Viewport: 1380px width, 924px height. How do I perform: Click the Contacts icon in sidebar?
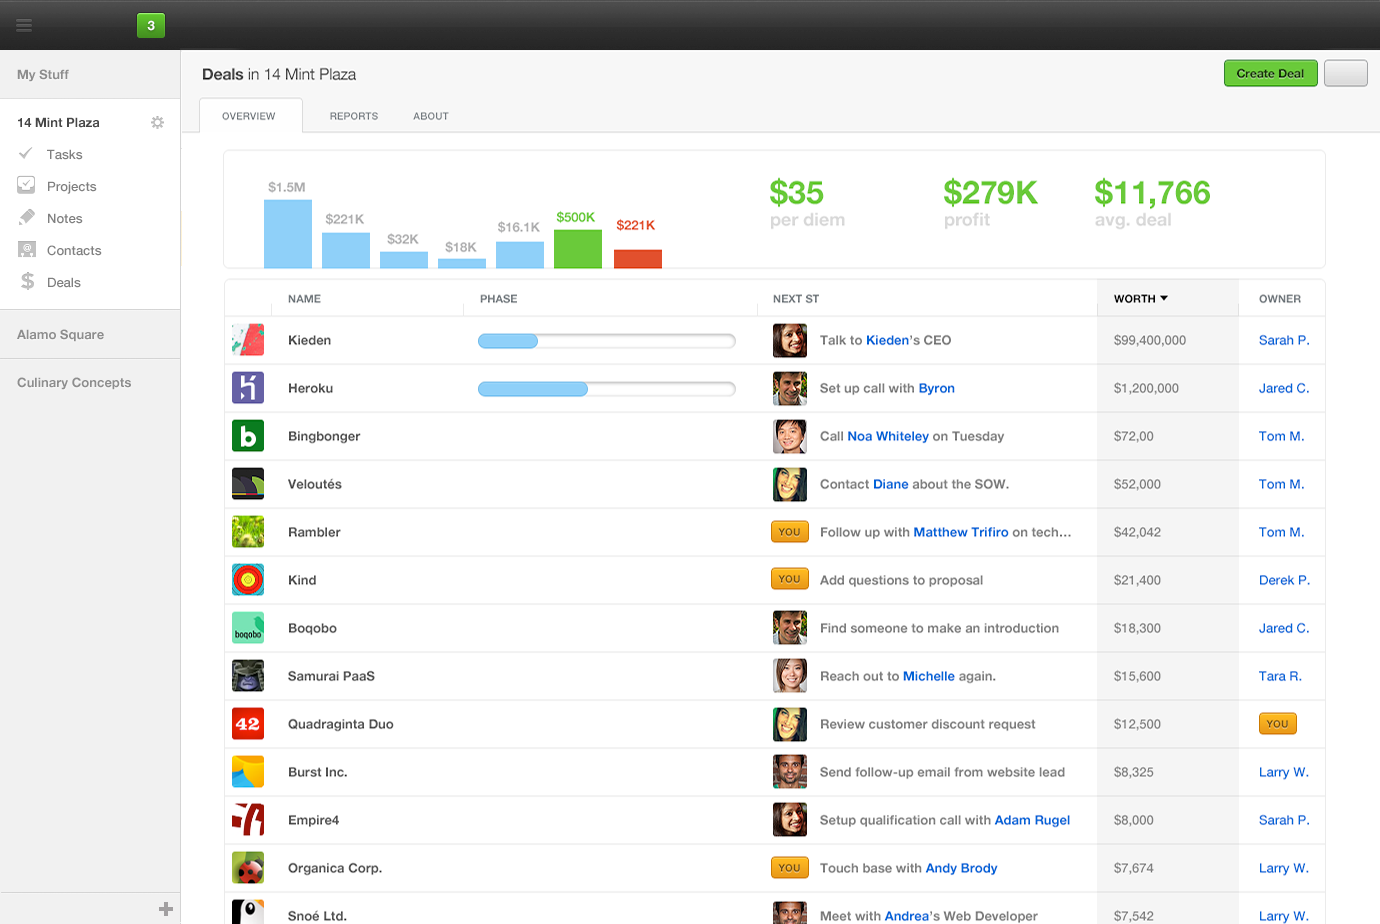(x=27, y=249)
